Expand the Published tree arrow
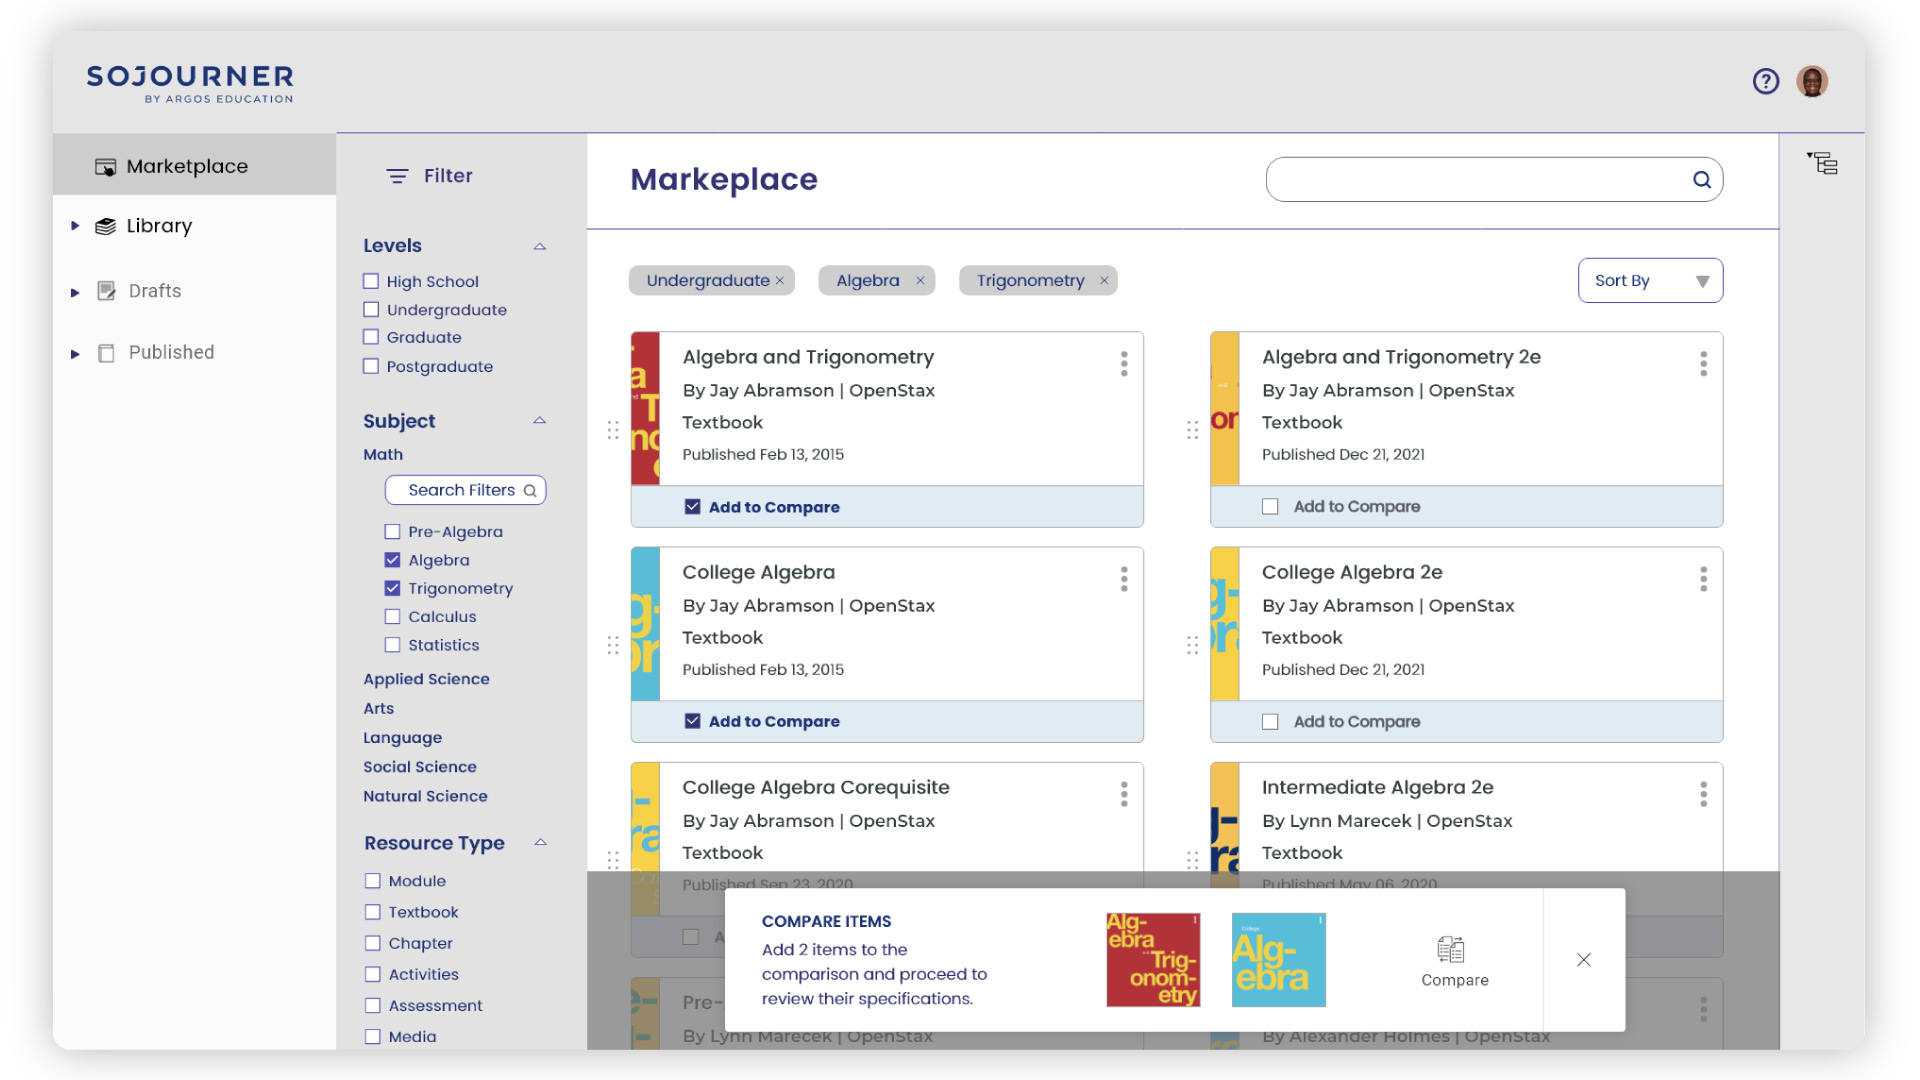 click(75, 354)
